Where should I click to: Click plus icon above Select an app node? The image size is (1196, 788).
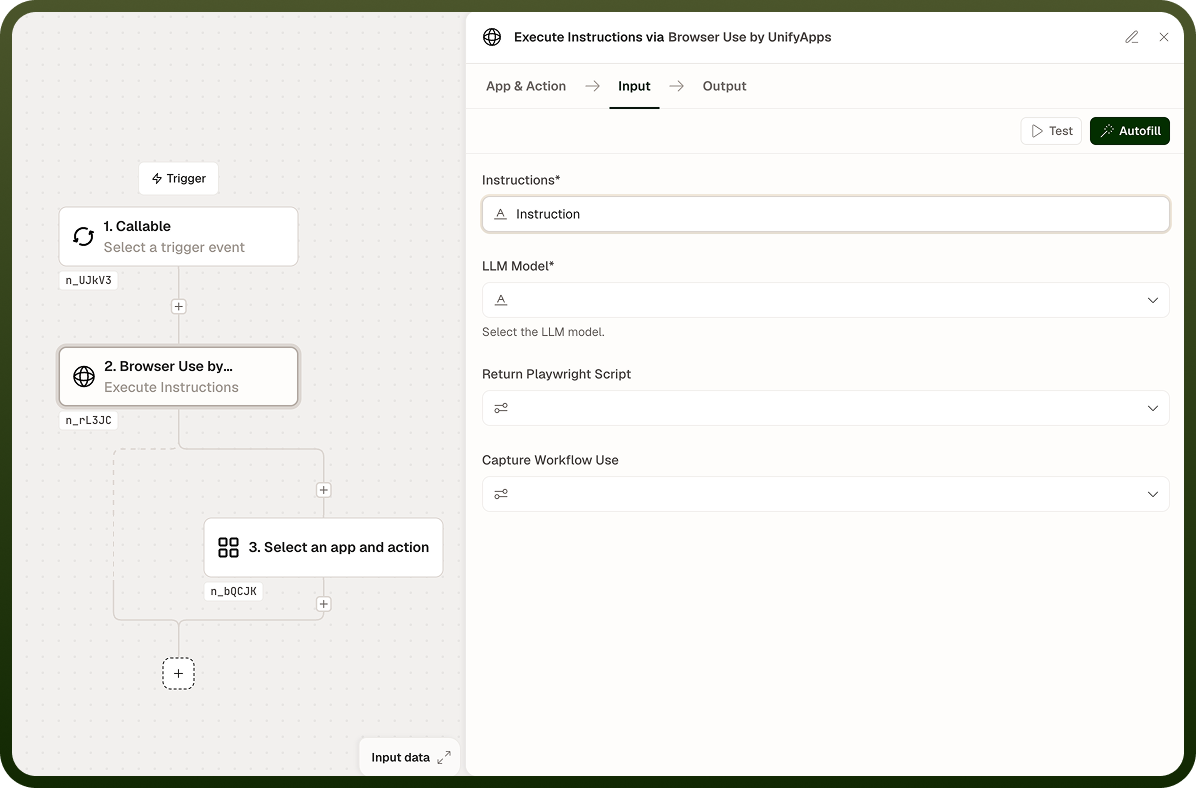coord(323,490)
